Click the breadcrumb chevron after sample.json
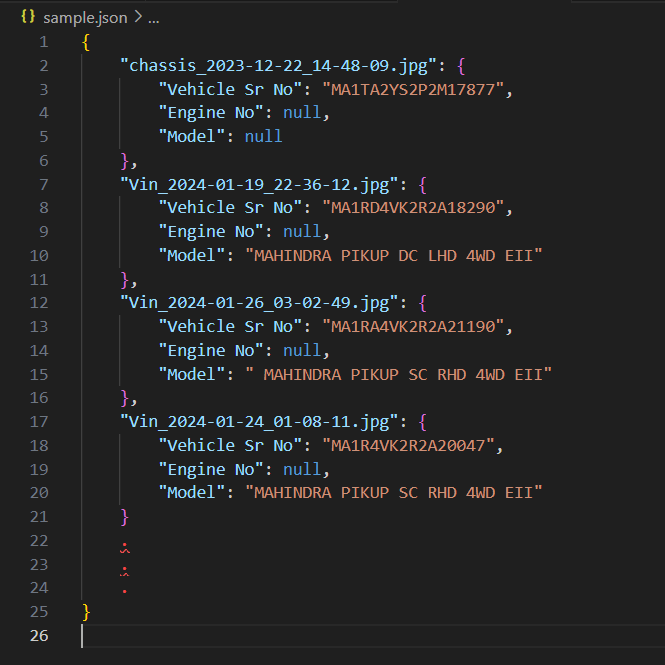Screen dimensions: 665x665 [x=138, y=17]
